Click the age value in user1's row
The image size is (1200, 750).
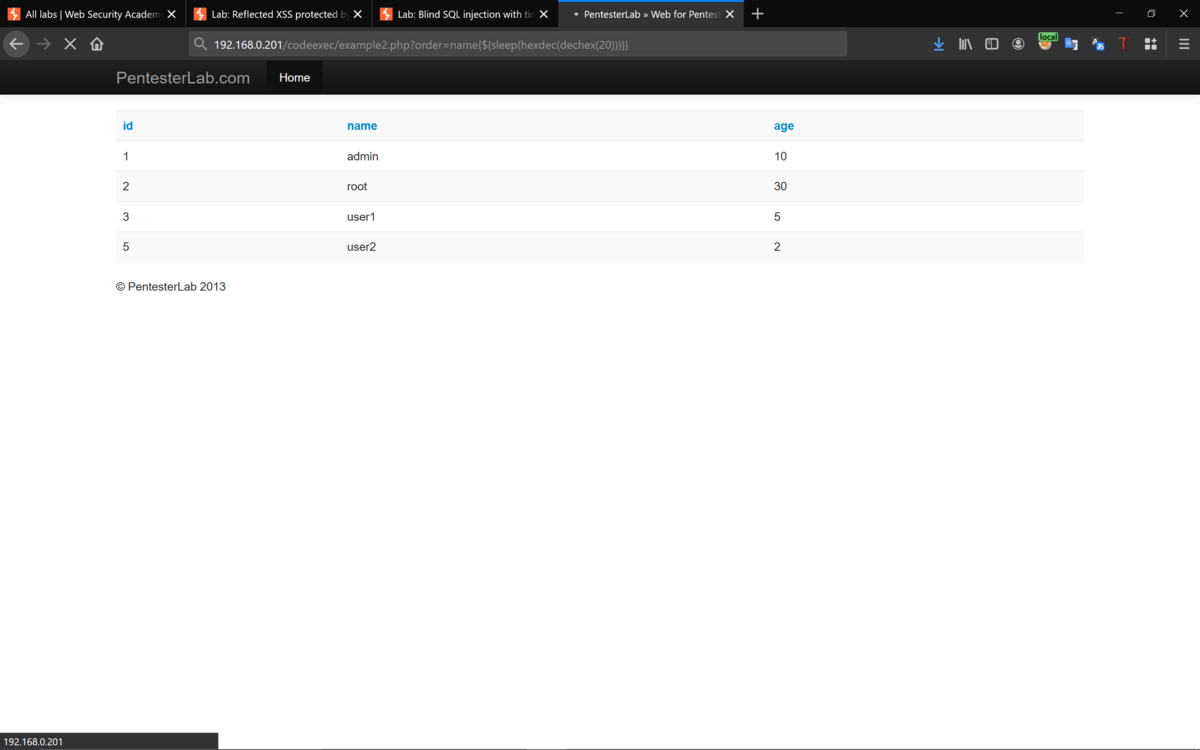[x=777, y=216]
